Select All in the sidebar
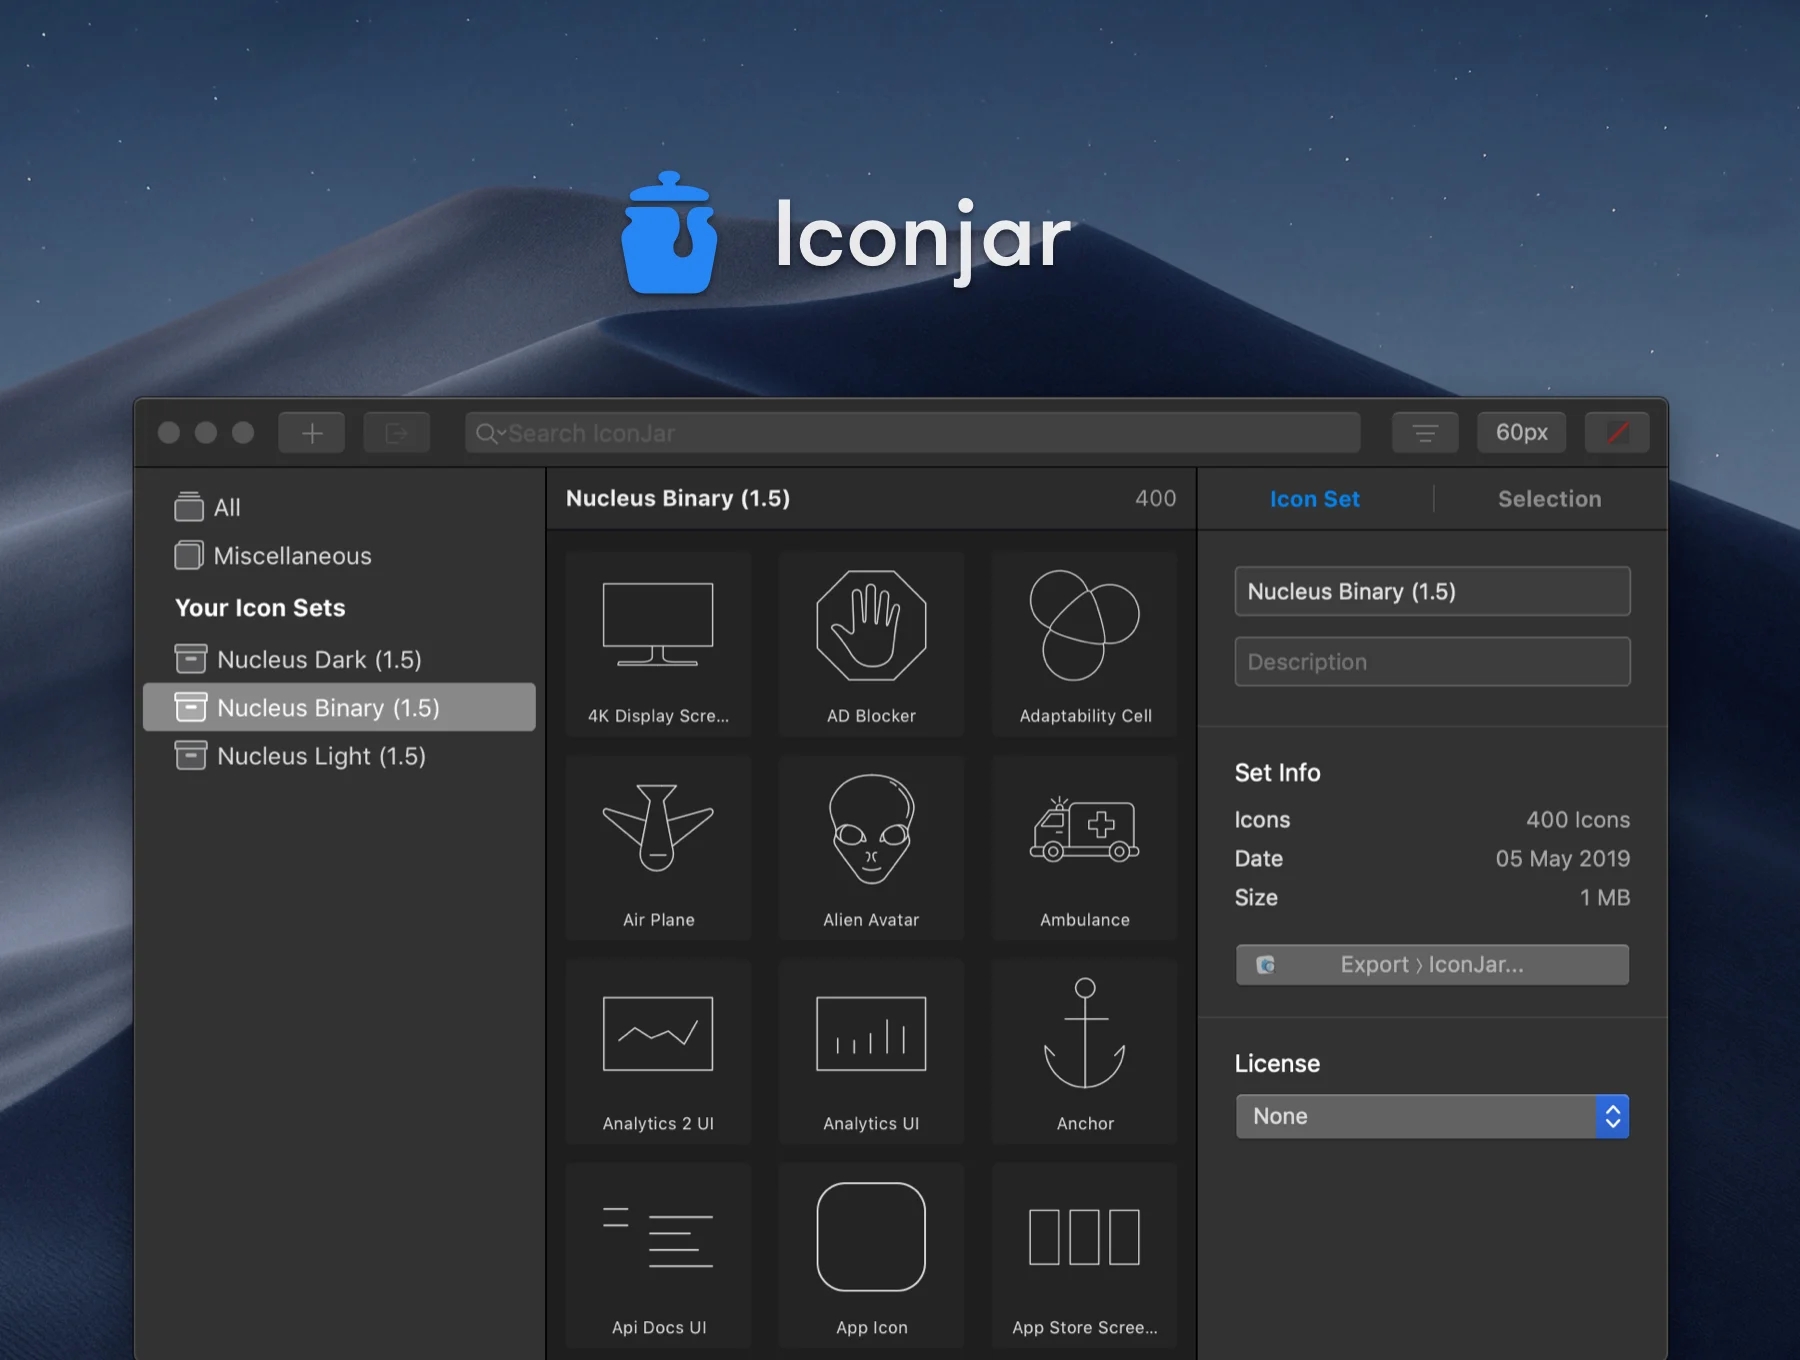 [x=340, y=507]
